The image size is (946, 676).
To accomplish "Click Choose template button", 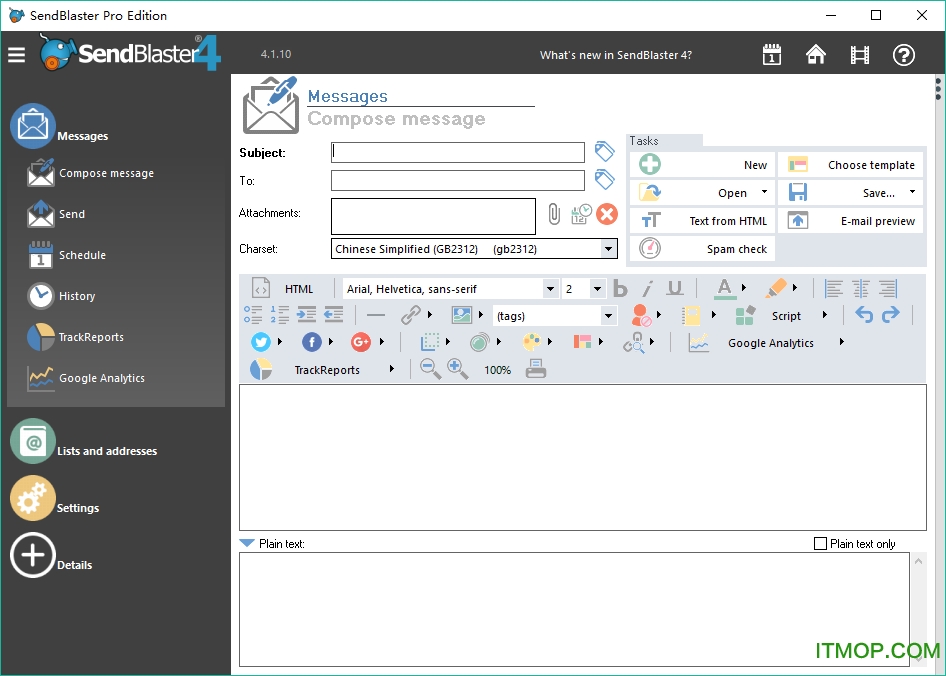I will point(851,165).
